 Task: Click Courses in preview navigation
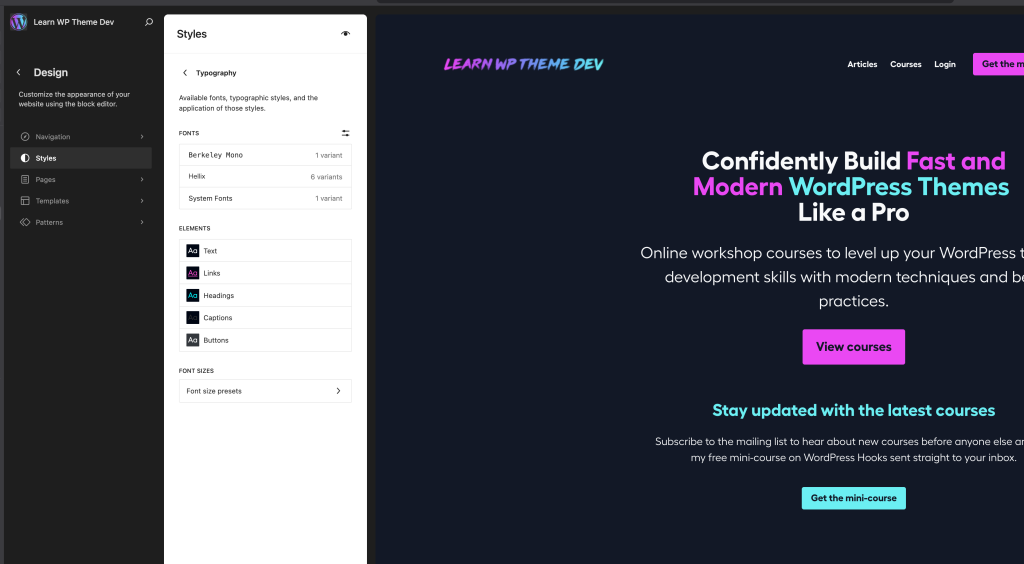(906, 64)
